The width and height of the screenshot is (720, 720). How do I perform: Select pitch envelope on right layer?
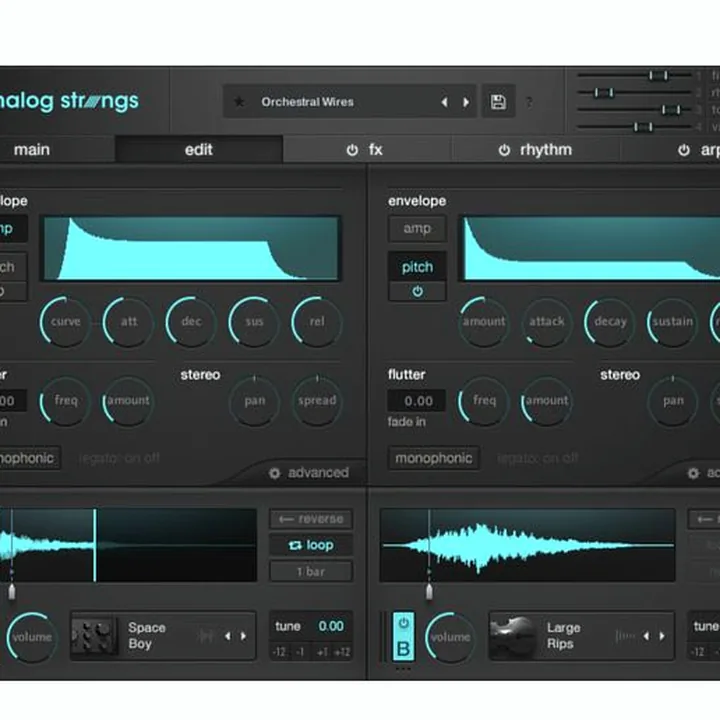[417, 267]
